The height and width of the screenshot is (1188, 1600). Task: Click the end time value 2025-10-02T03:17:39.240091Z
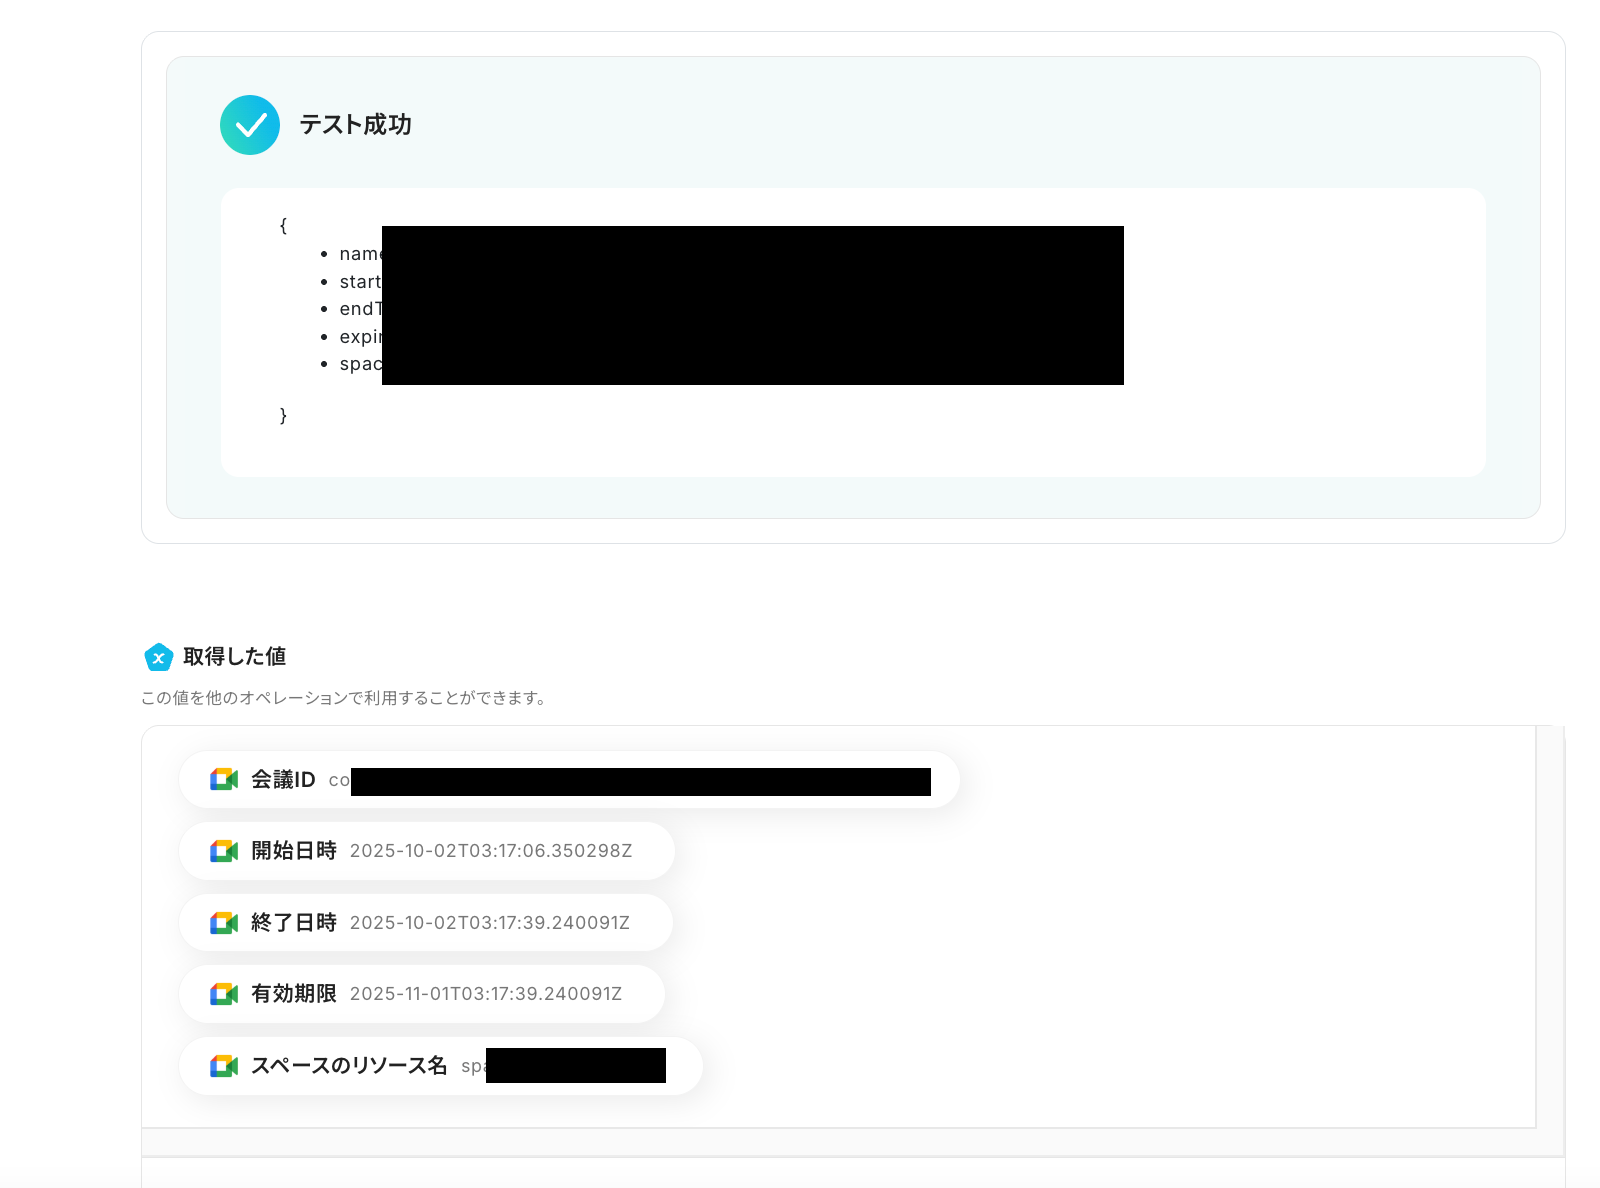(490, 923)
